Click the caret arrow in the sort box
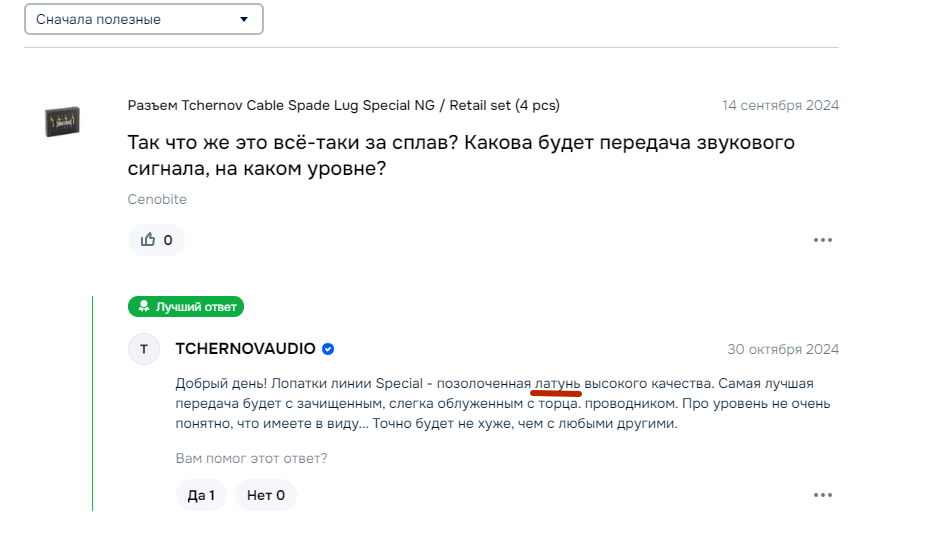 (x=245, y=19)
